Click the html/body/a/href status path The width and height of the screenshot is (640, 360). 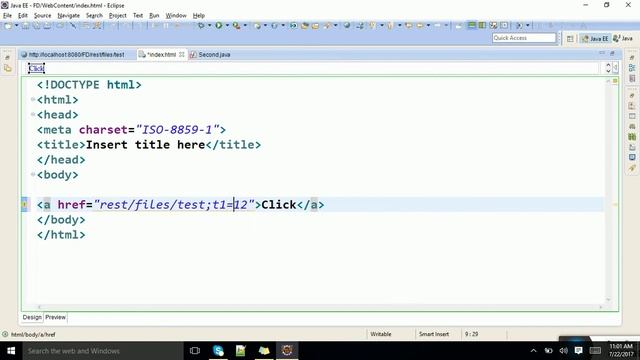coord(33,334)
